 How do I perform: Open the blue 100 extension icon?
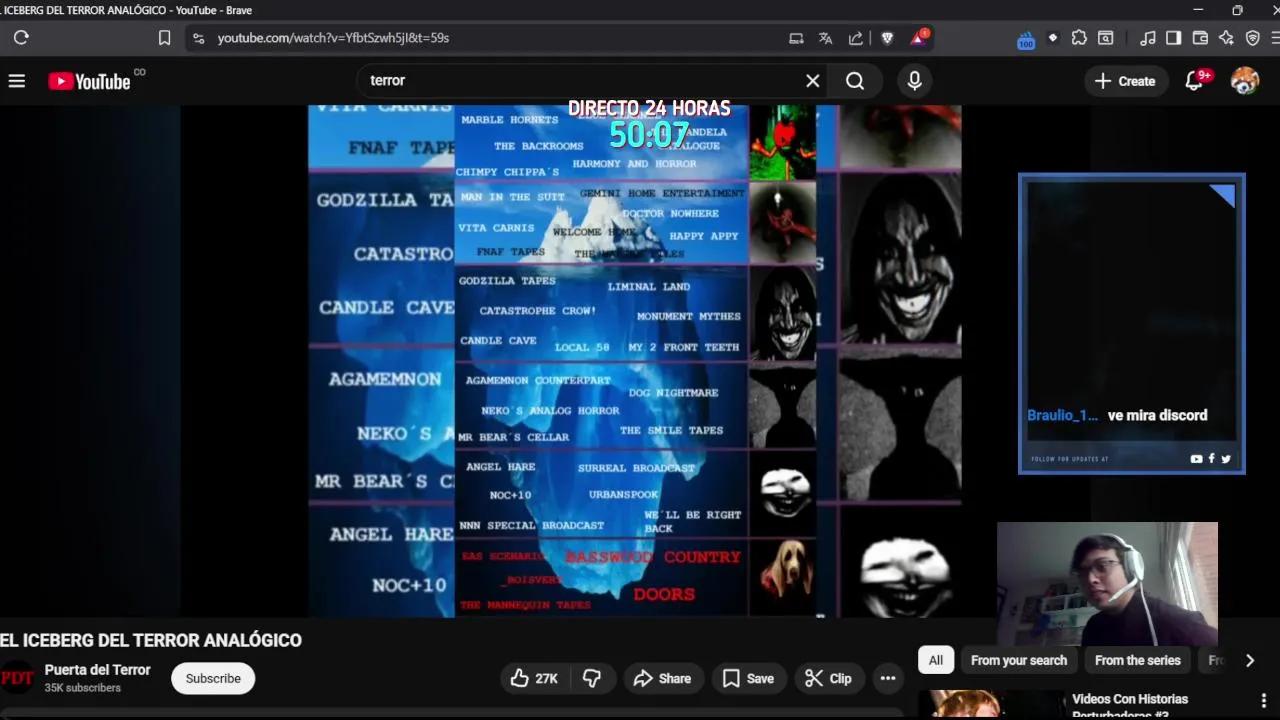coord(1026,40)
